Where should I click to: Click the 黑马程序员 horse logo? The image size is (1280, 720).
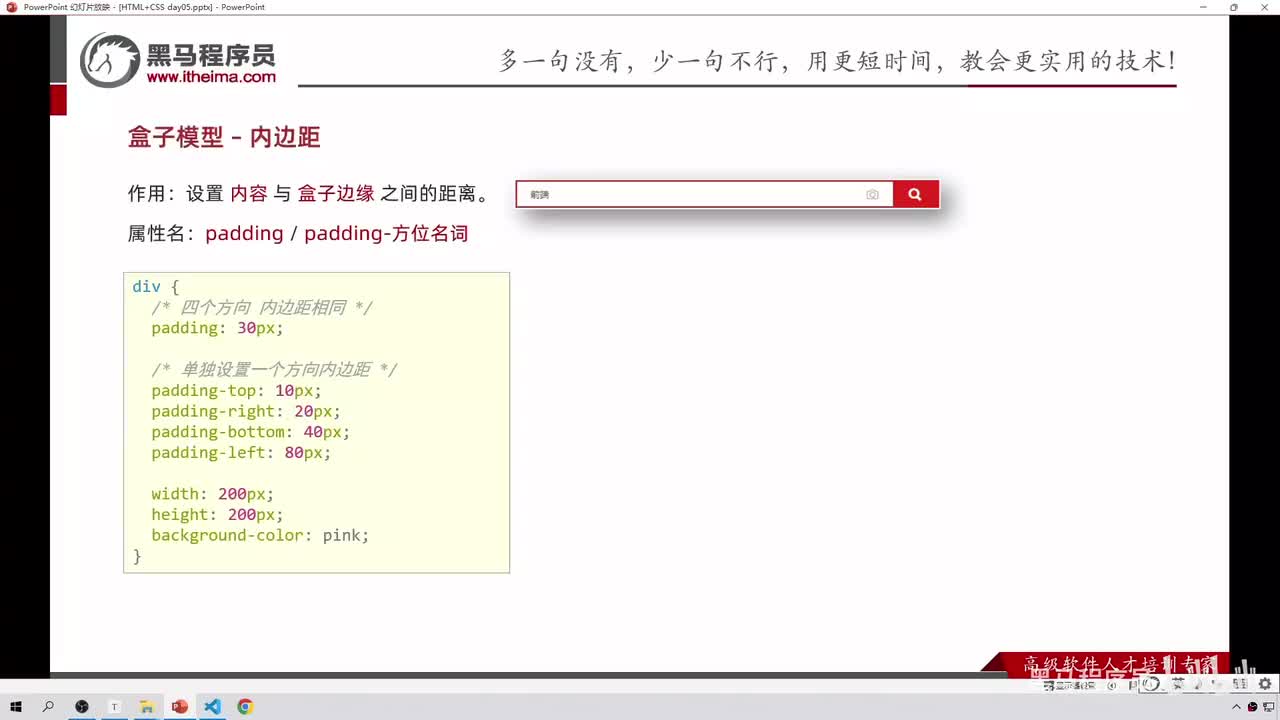pos(110,61)
